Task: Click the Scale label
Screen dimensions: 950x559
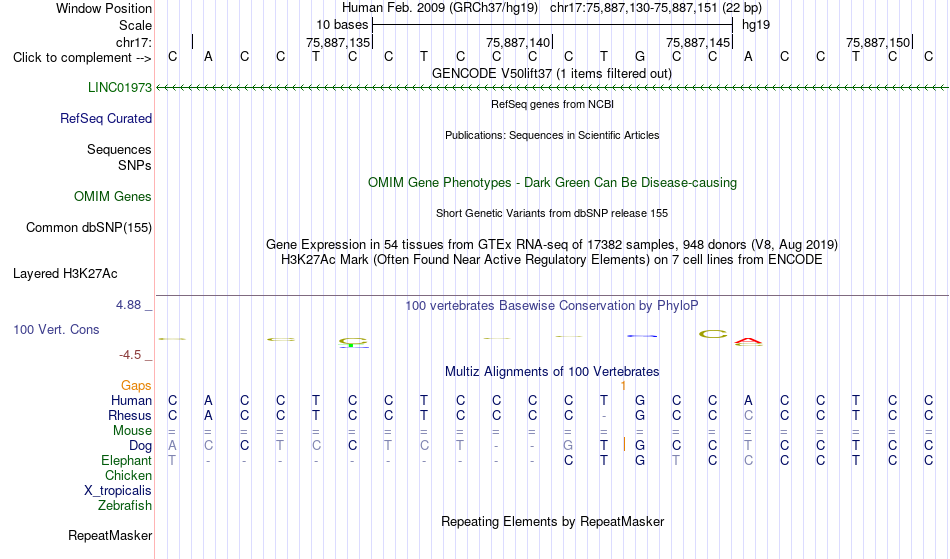Action: [x=135, y=25]
